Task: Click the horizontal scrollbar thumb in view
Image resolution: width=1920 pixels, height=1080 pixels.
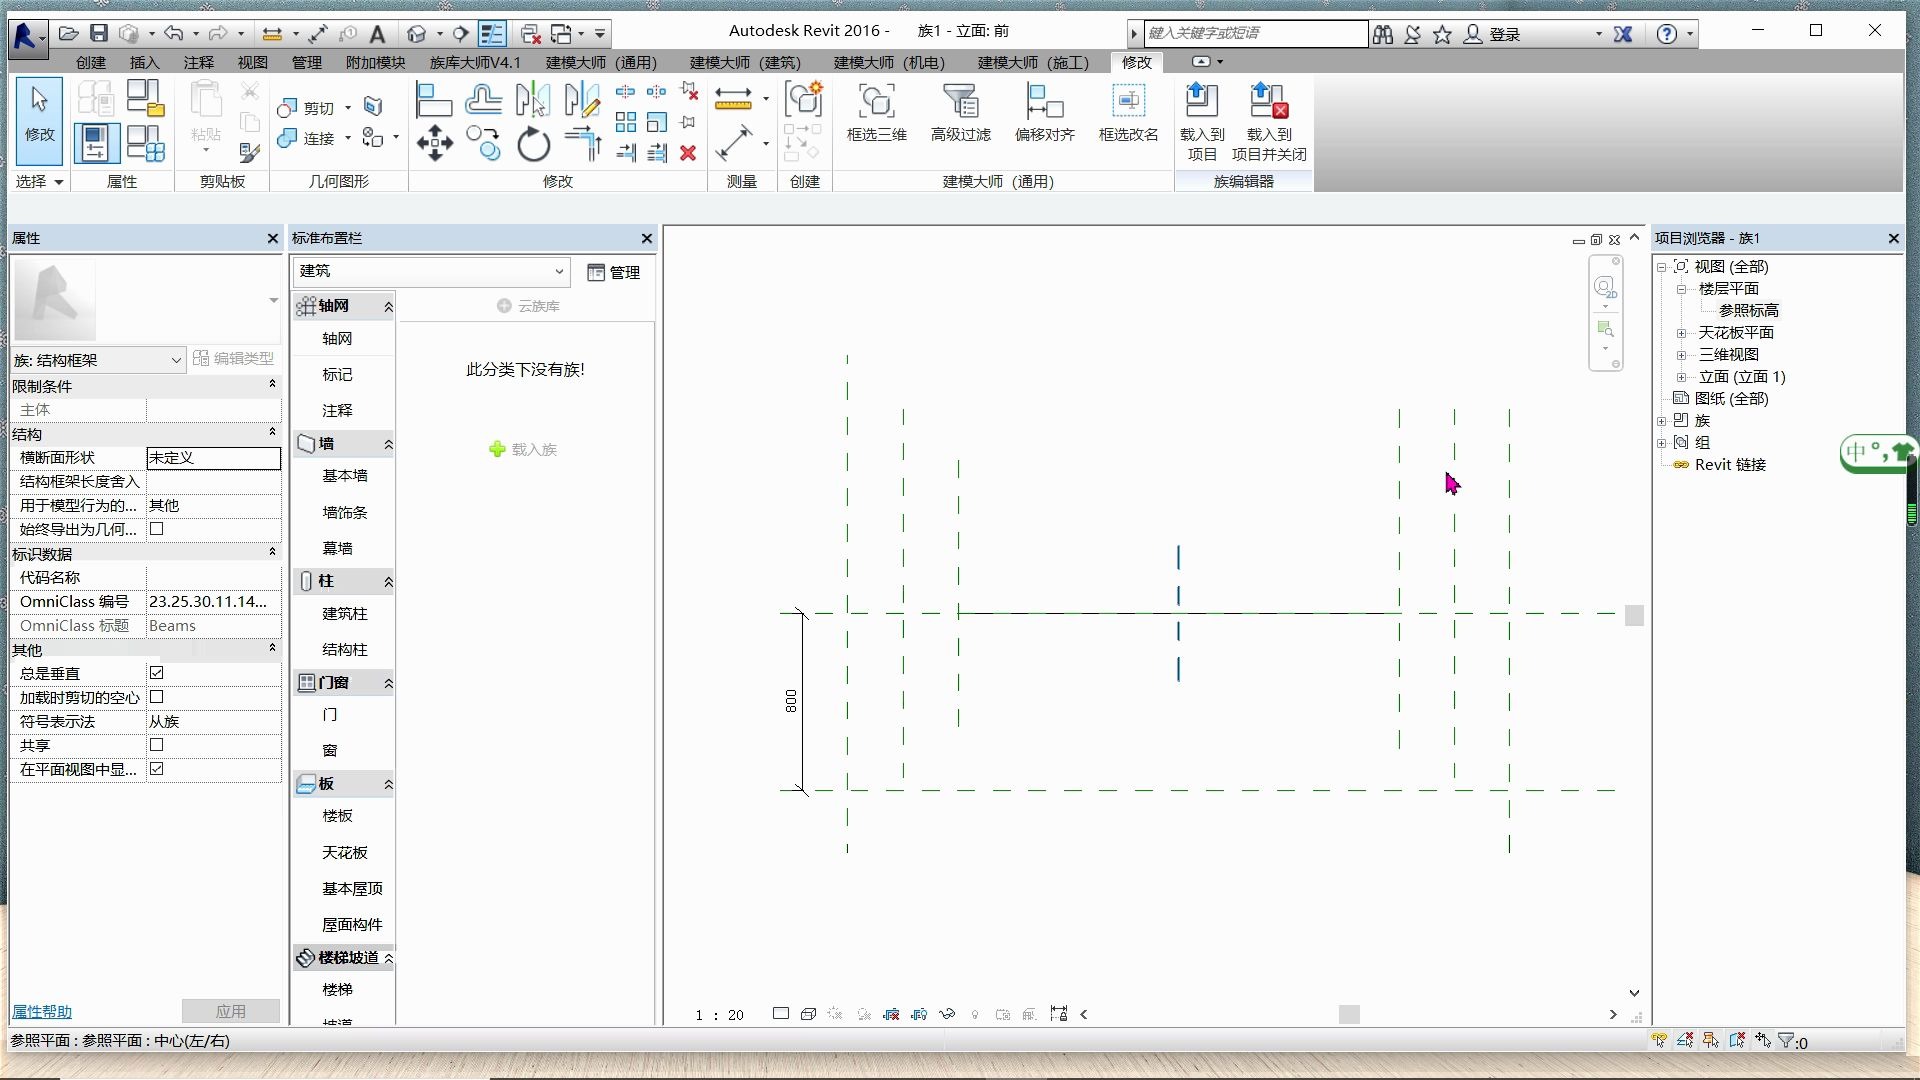Action: pyautogui.click(x=1349, y=1014)
